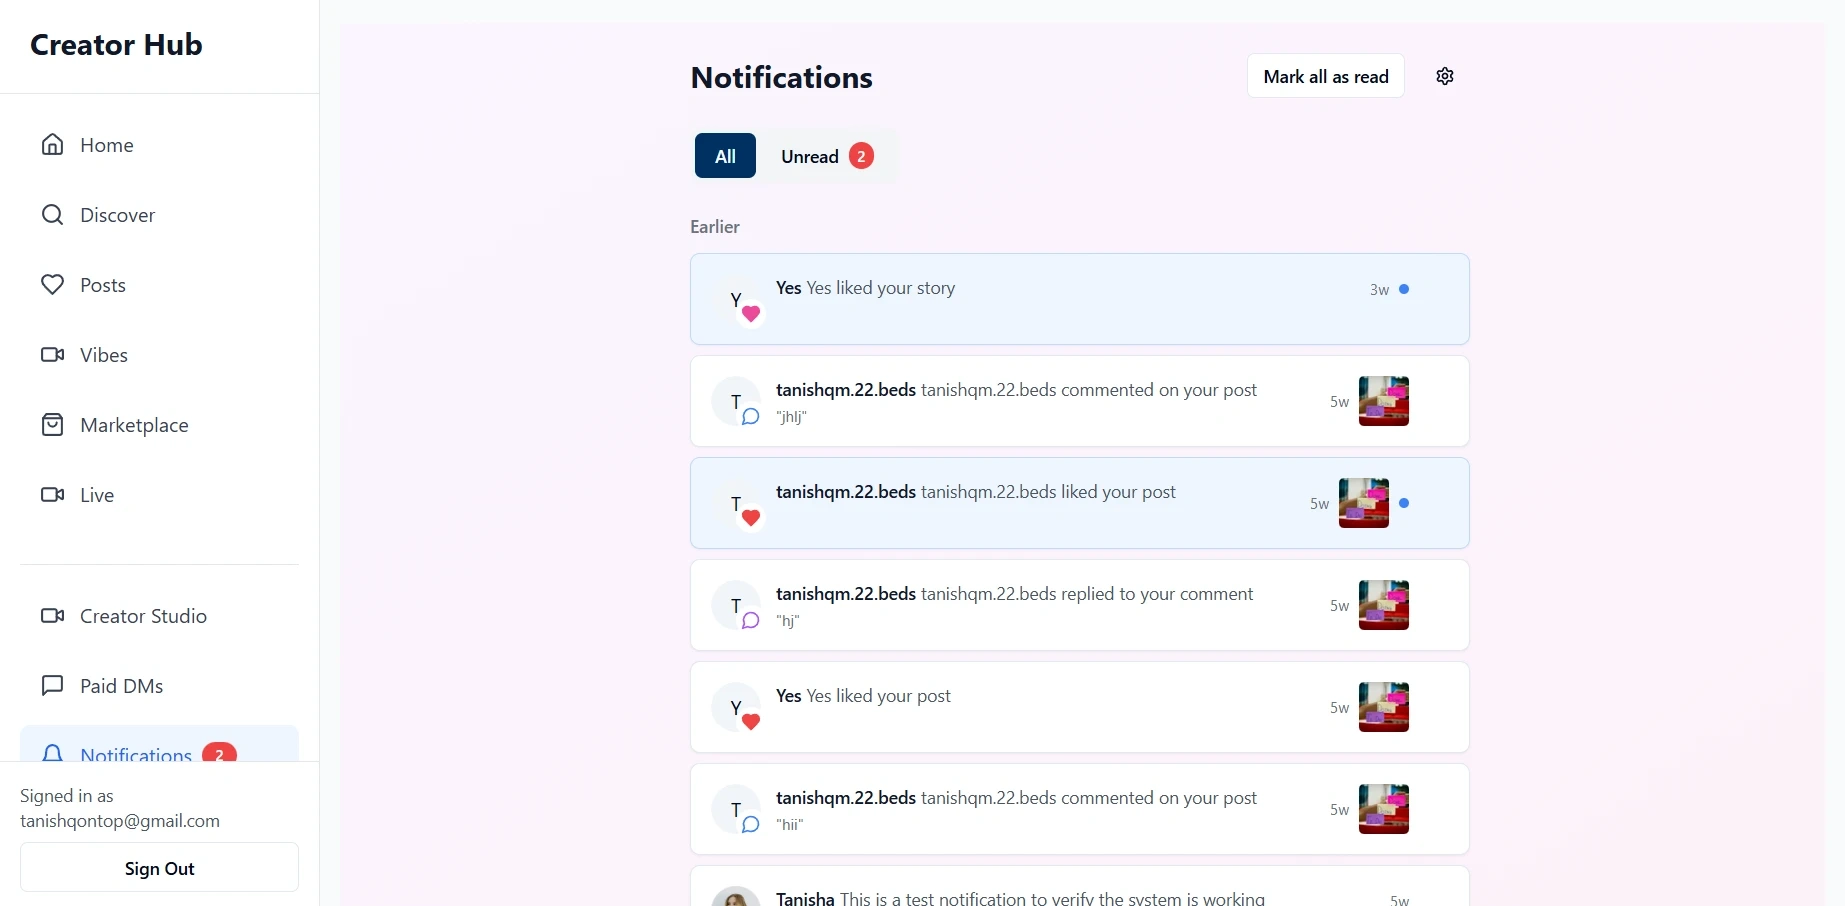The image size is (1845, 906).
Task: Open post thumbnail on "hii" comment notification
Action: pyautogui.click(x=1384, y=809)
